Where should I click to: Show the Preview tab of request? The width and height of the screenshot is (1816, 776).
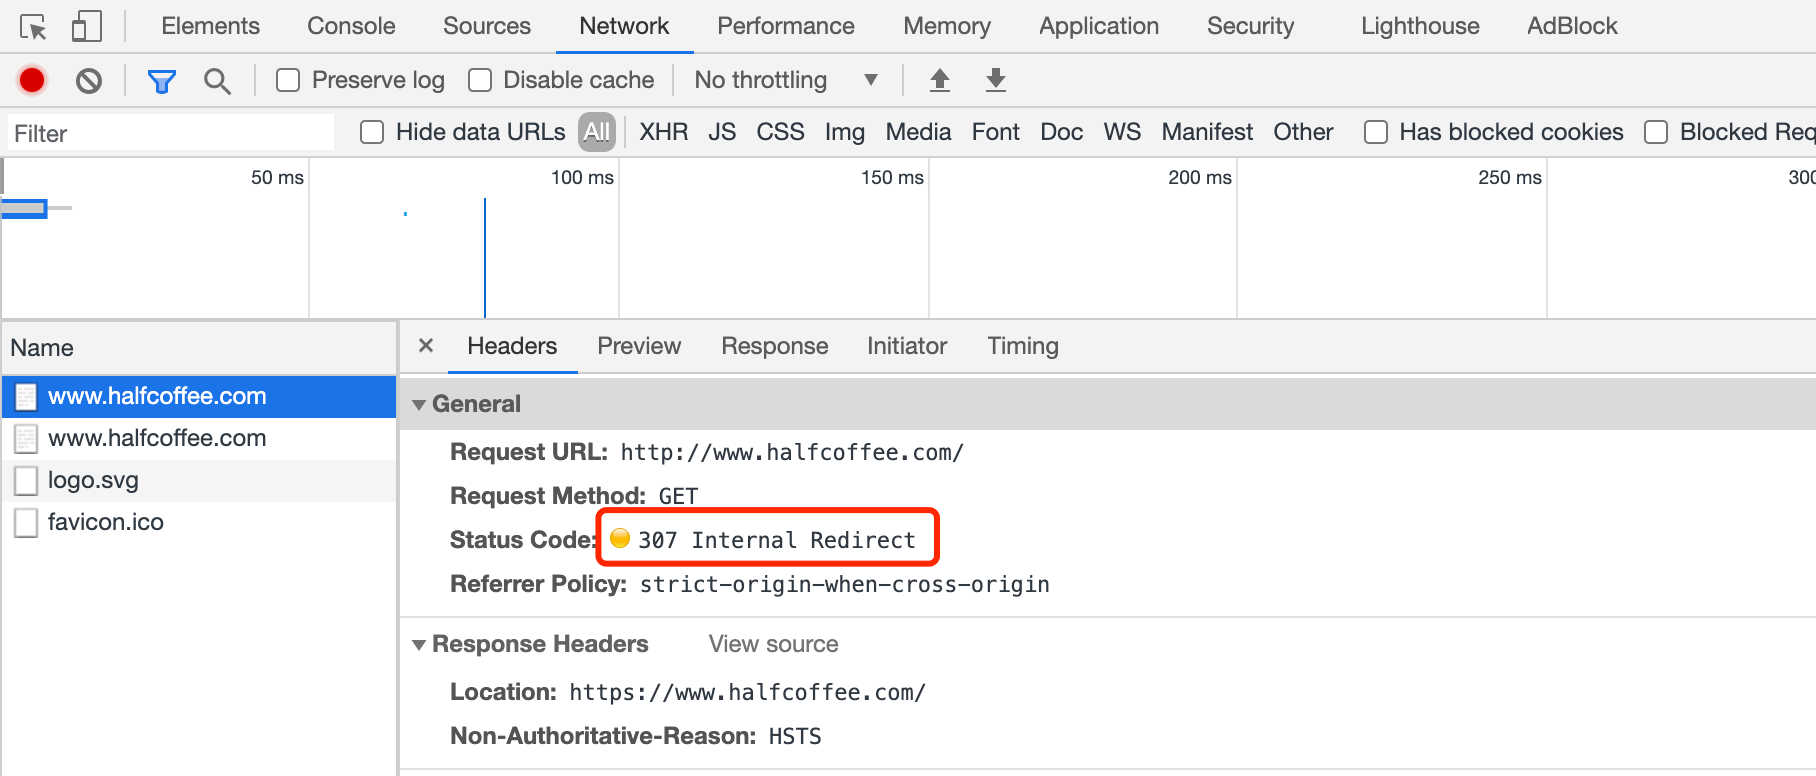639,346
